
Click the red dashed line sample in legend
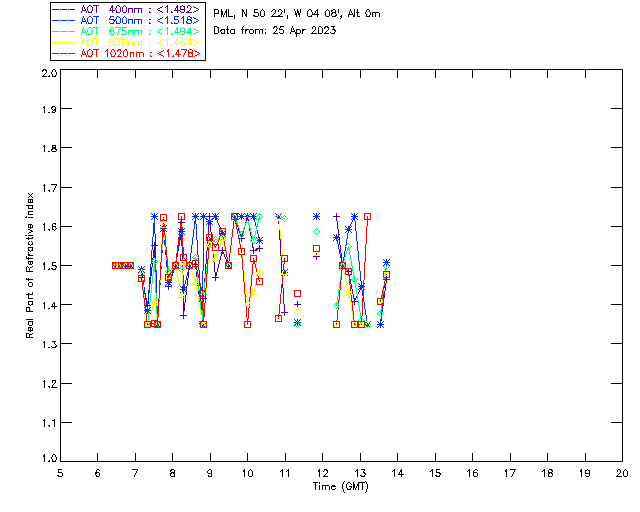tap(64, 53)
